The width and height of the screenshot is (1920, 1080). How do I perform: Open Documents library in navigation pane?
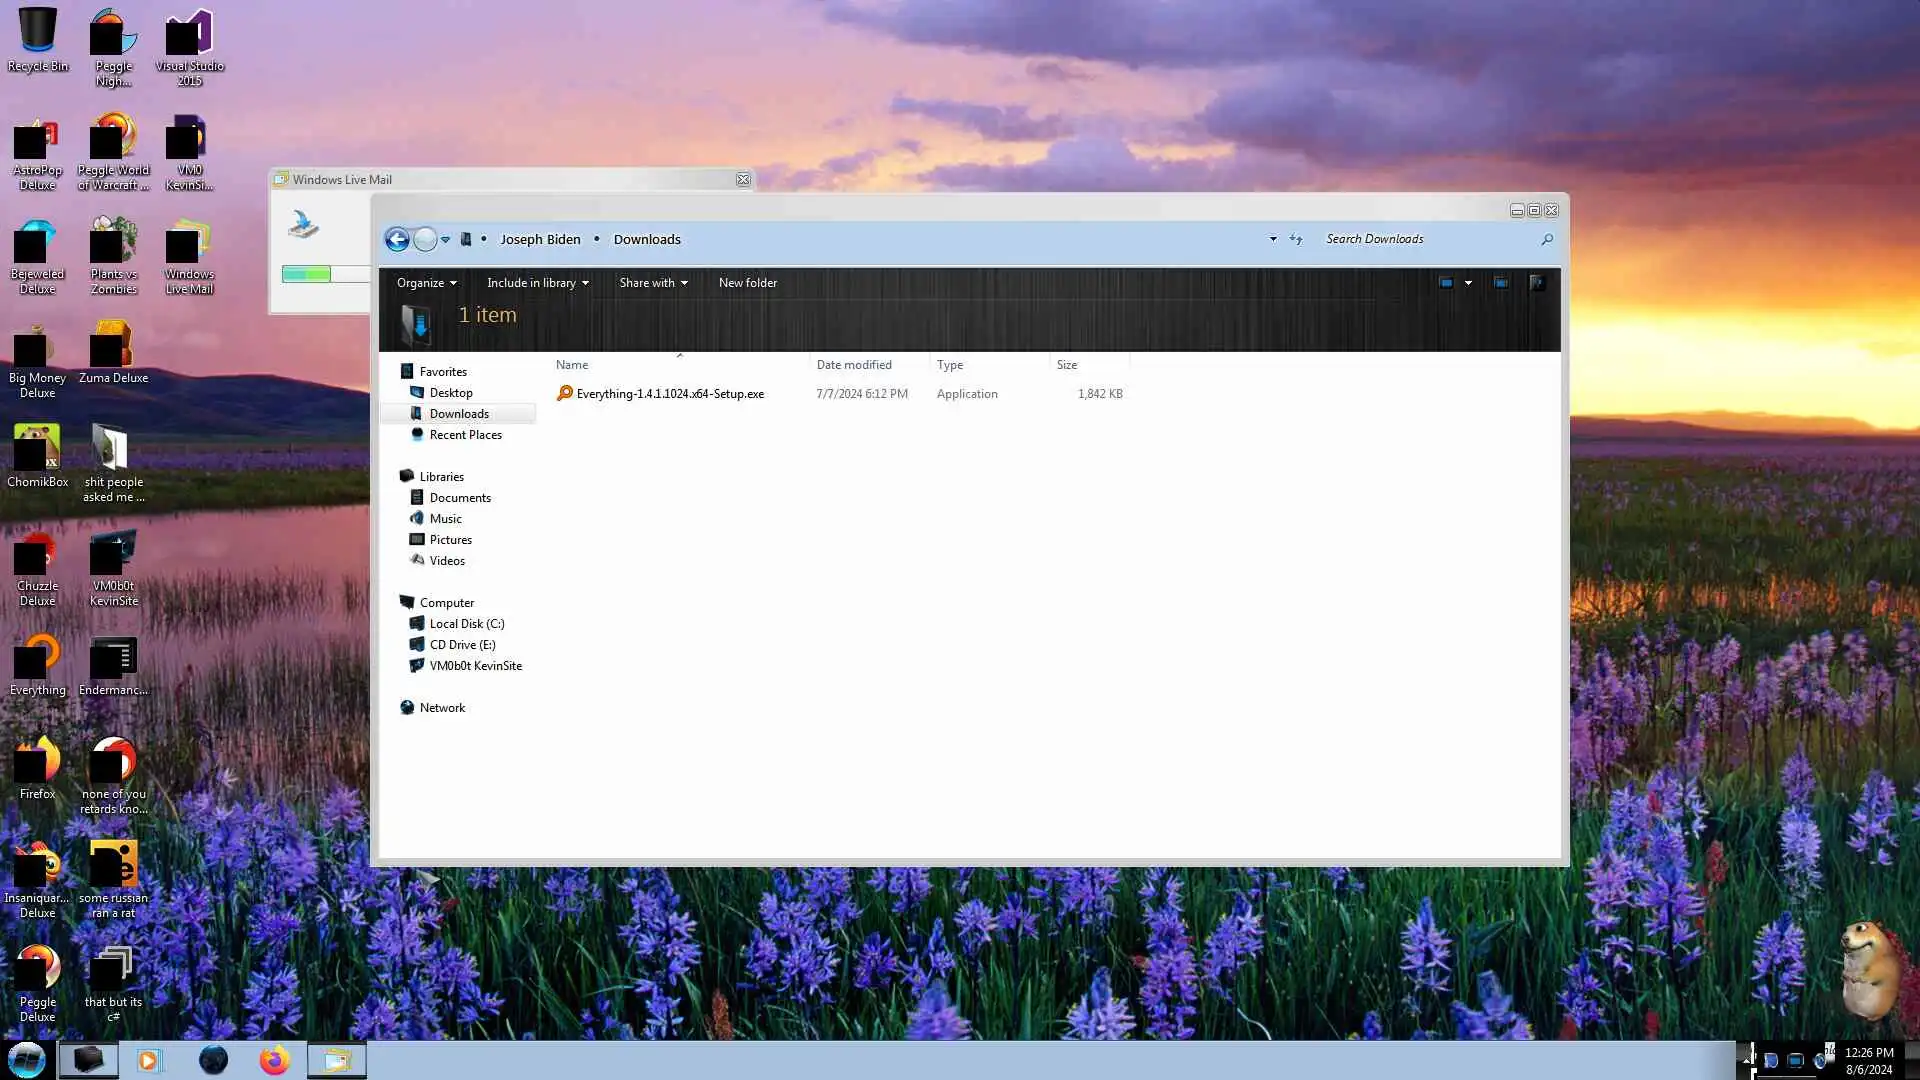[x=460, y=498]
